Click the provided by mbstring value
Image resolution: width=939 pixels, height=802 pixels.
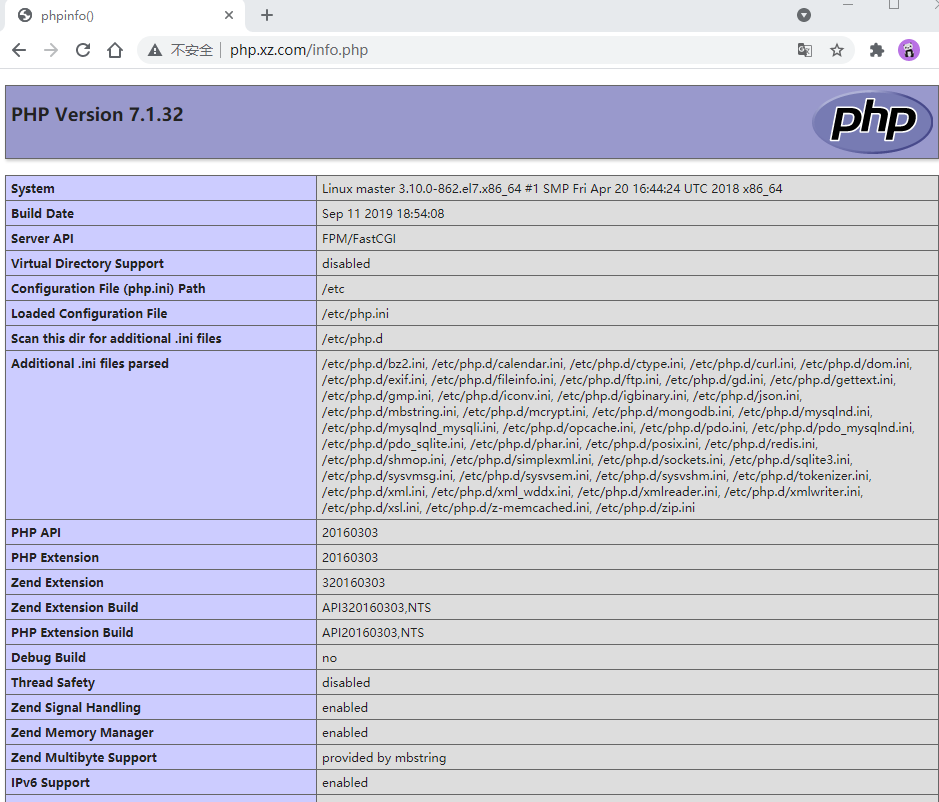(384, 758)
